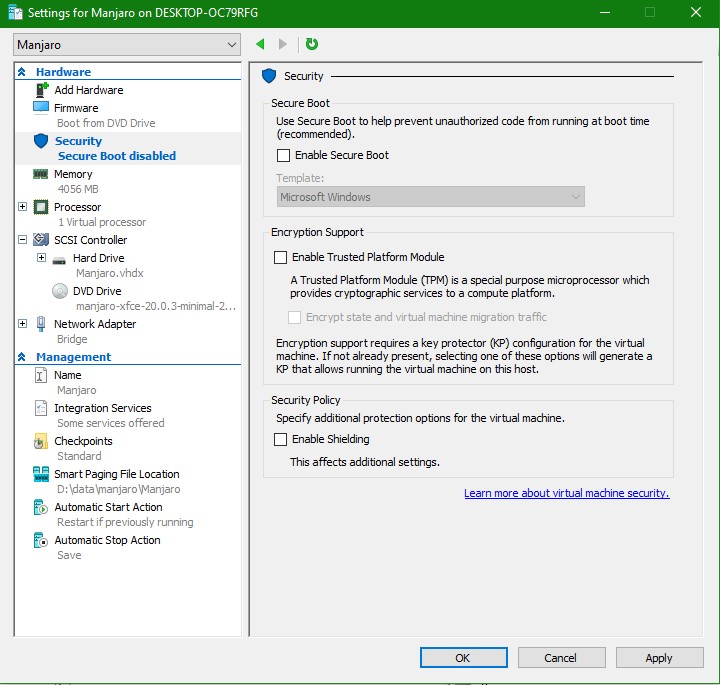Screen dimensions: 720x685
Task: Select the Add Hardware icon
Action: coord(41,90)
